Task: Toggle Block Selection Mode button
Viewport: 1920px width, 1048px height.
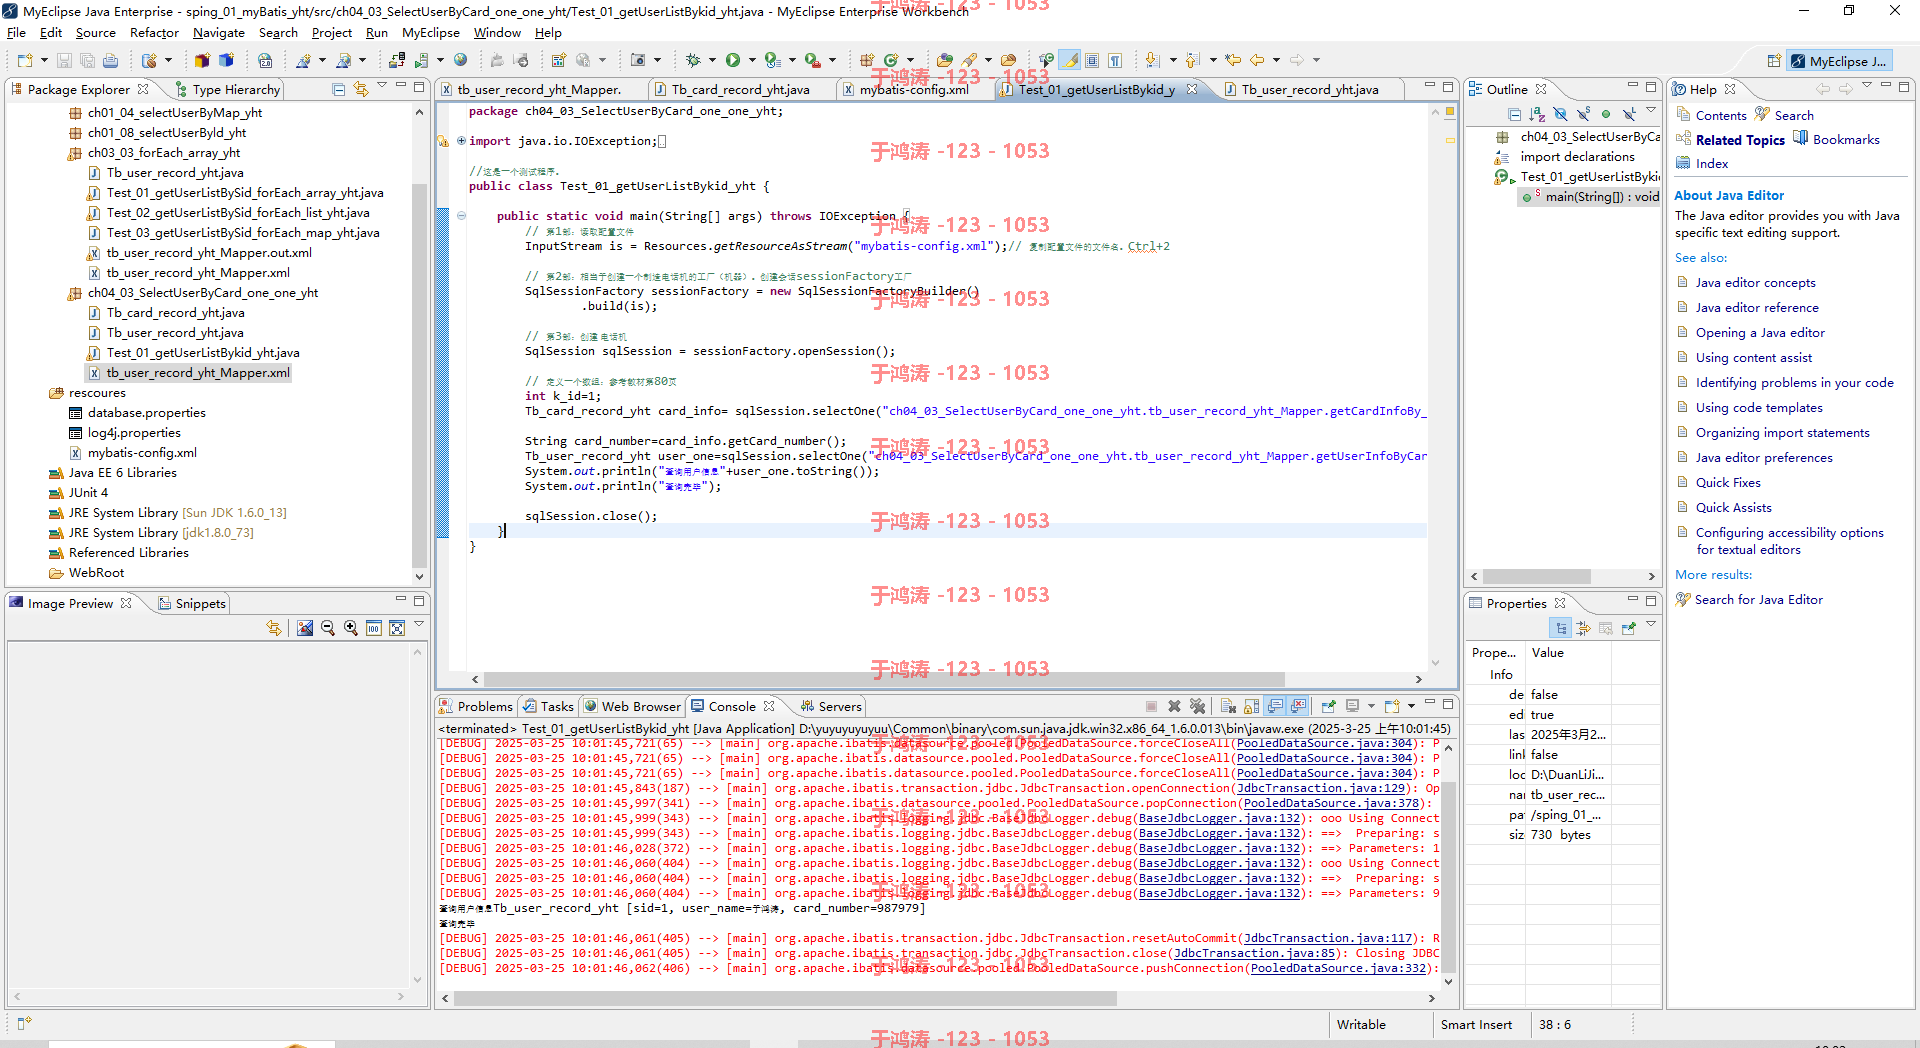Action: 1092,60
